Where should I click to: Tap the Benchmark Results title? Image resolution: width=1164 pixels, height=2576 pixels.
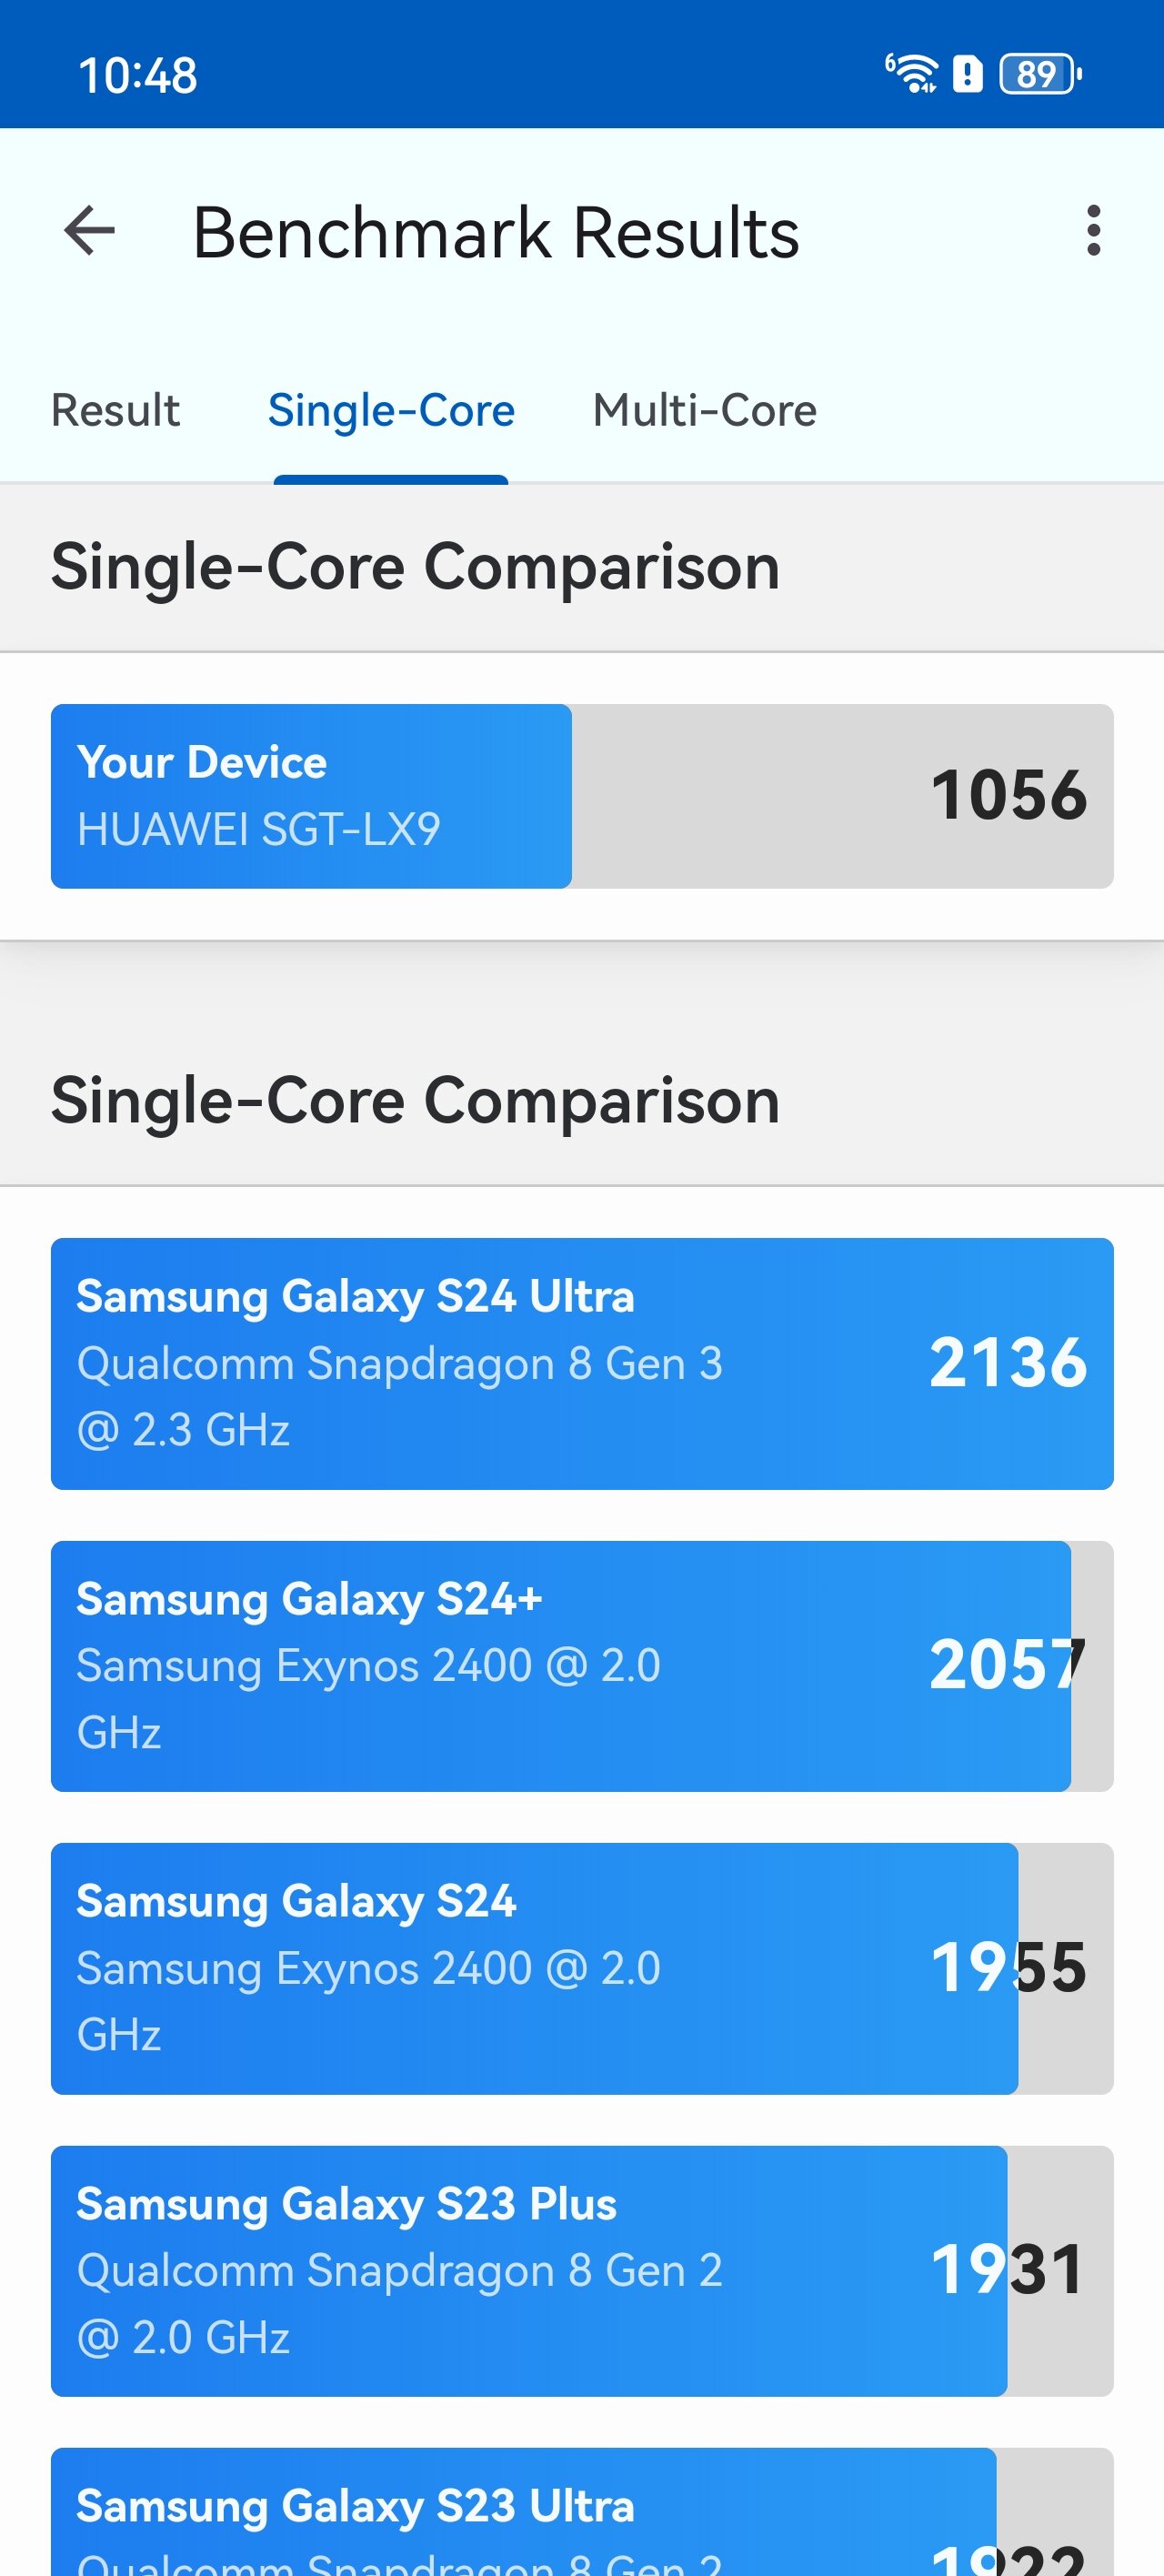tap(496, 233)
